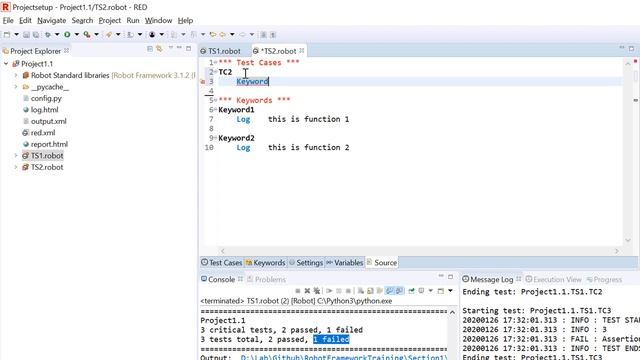Image resolution: width=640 pixels, height=360 pixels.
Task: Click the error marker on line 3
Action: tap(203, 82)
